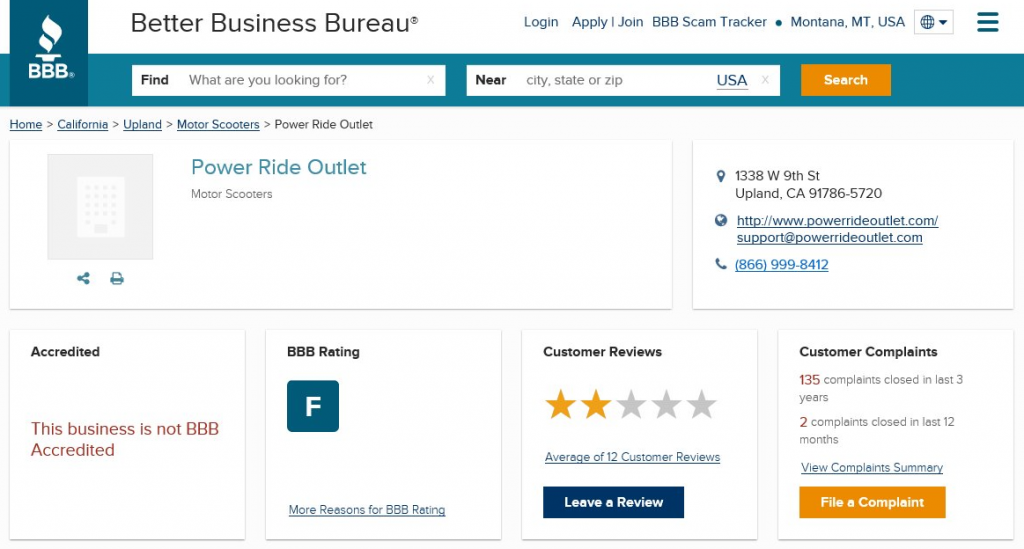Open the Motor Scooters breadcrumb
Screen dimensions: 1024x549
pyautogui.click(x=218, y=125)
